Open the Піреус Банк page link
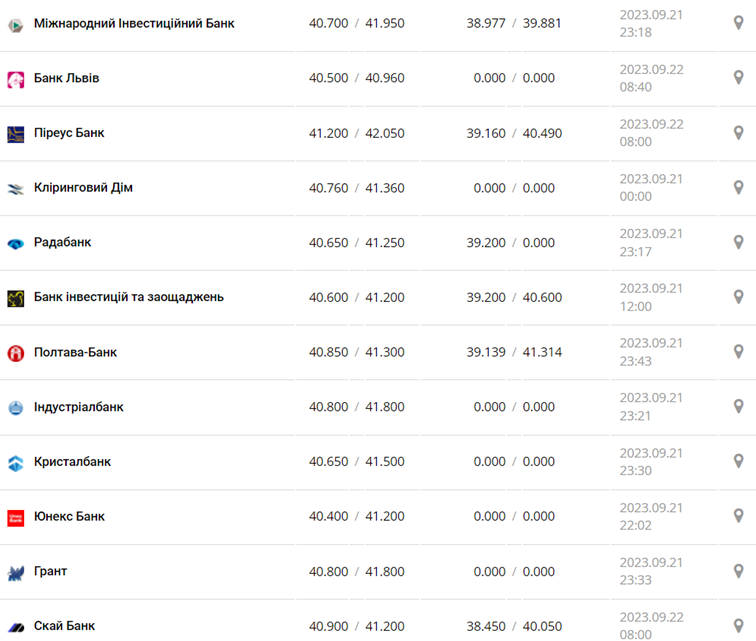Screen dimensions: 756x641 [69, 133]
